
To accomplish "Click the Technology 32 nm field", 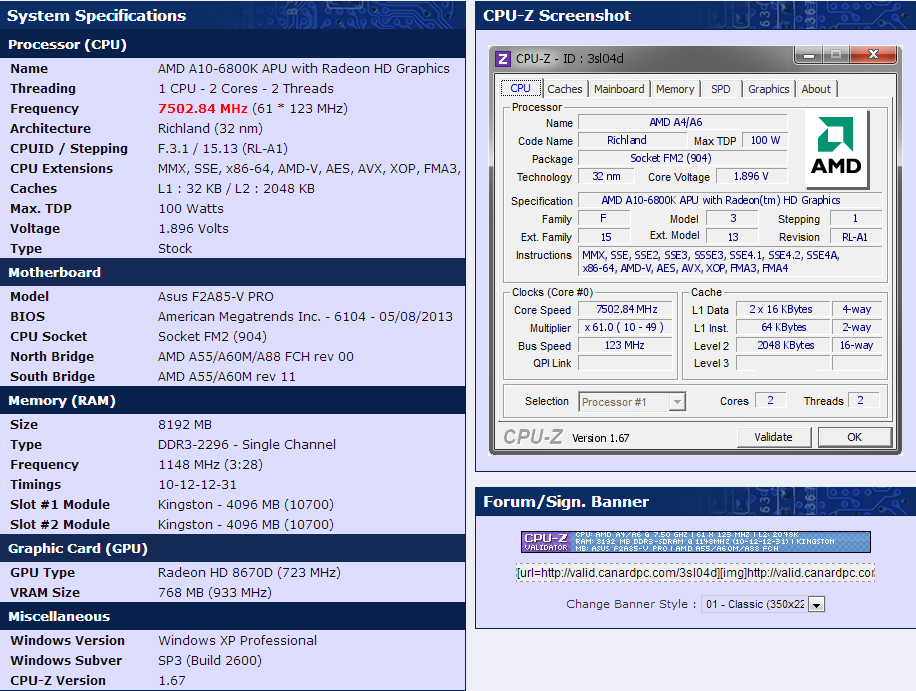I will coord(606,176).
